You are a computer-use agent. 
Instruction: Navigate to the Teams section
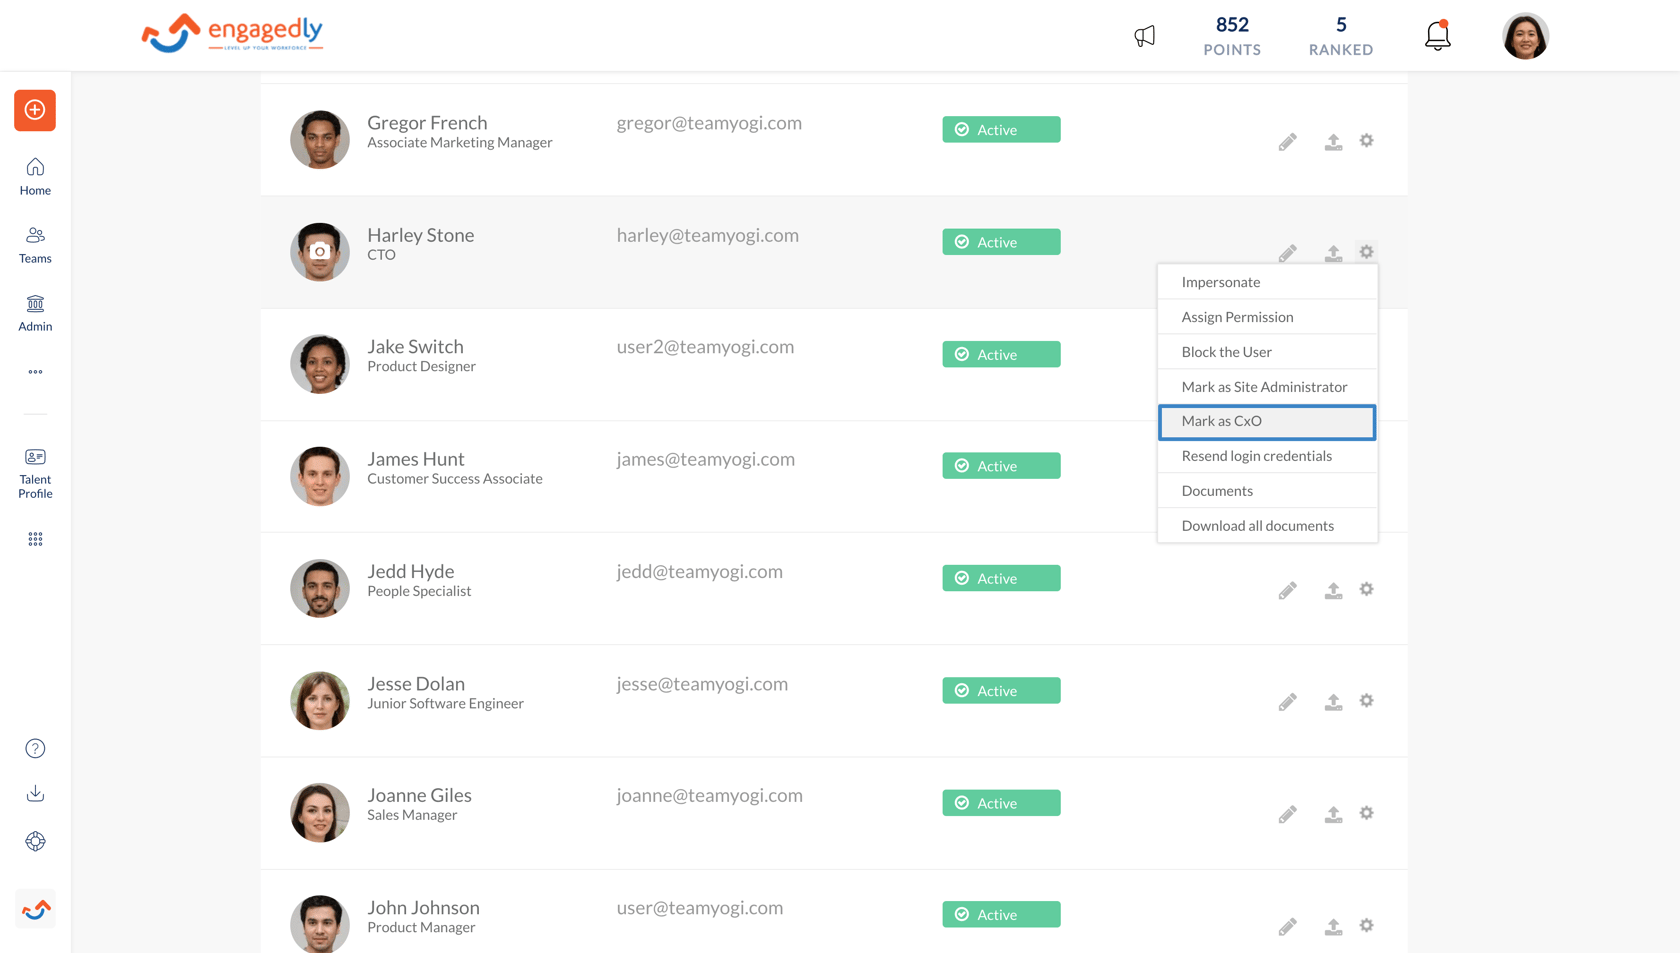pyautogui.click(x=35, y=245)
